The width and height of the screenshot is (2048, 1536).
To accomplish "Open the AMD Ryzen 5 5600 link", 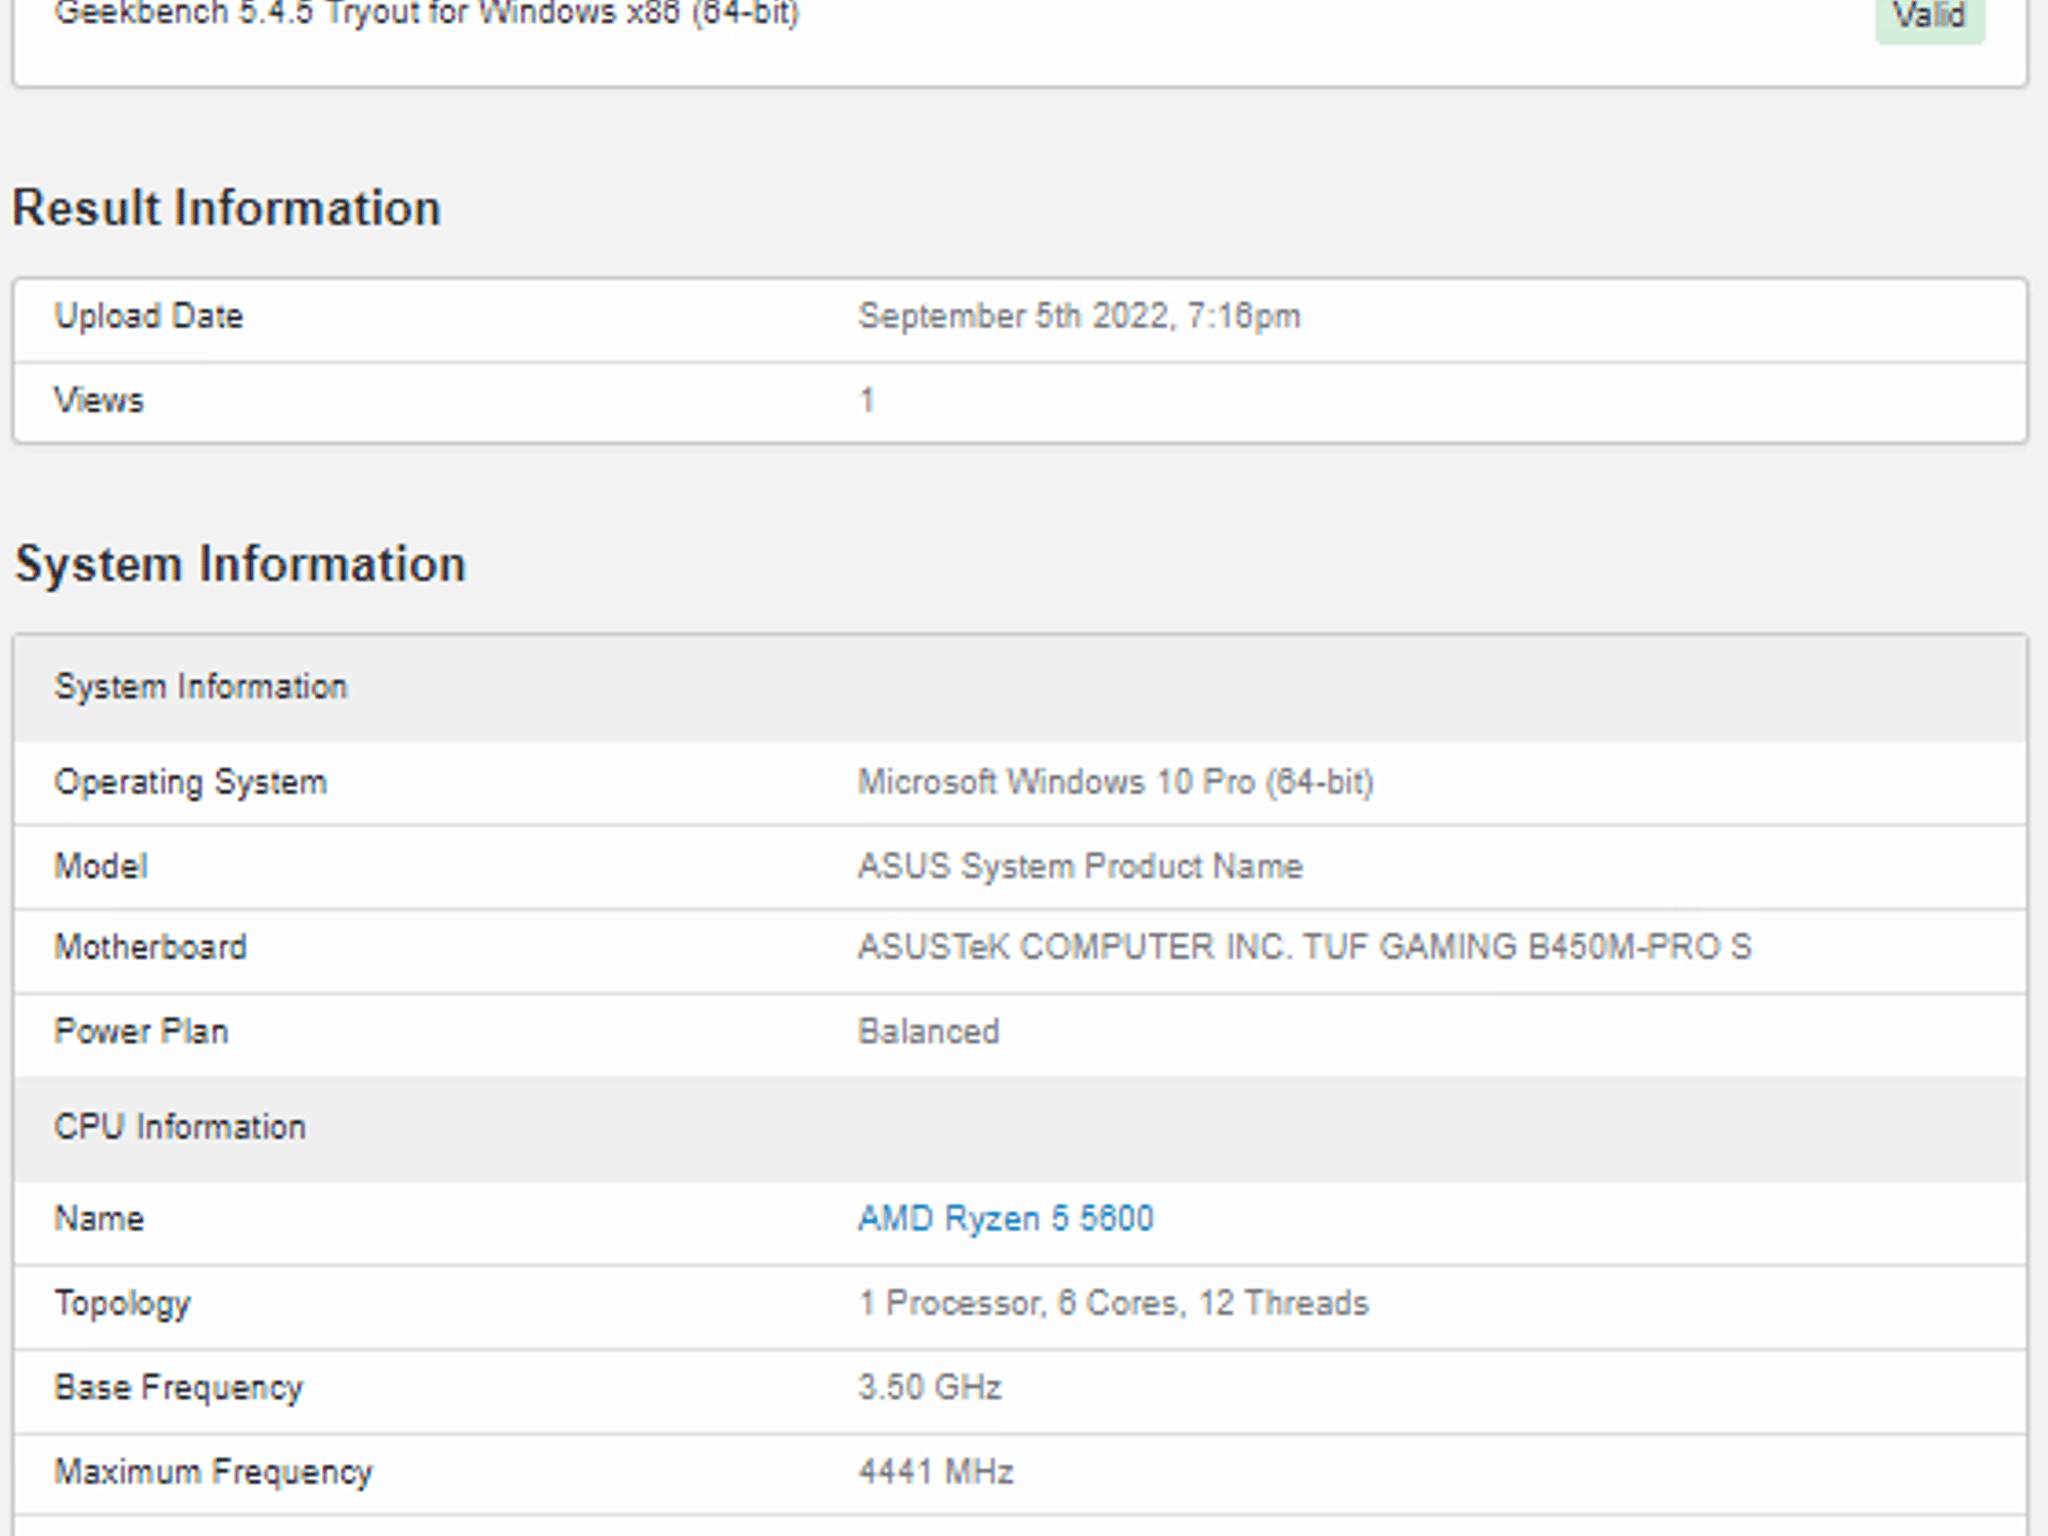I will tap(1005, 1219).
